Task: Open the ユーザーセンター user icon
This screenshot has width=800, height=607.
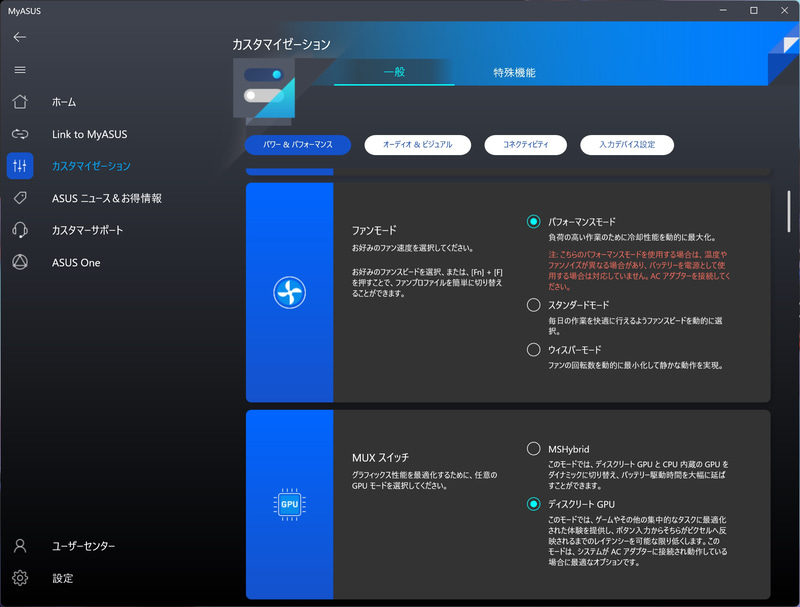Action: (20, 546)
